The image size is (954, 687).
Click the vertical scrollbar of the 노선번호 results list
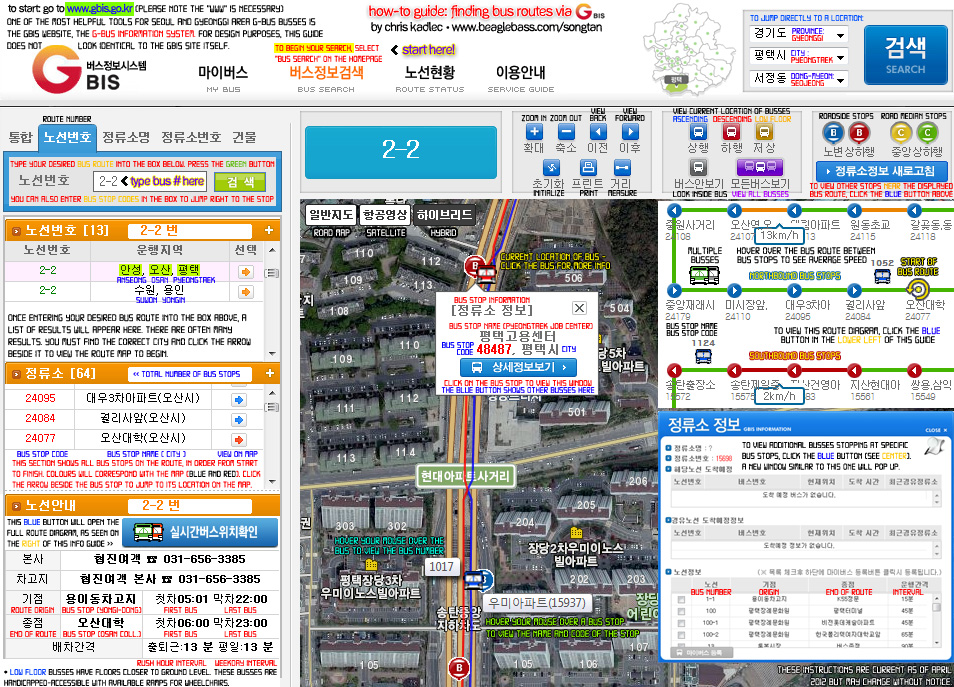tap(272, 300)
